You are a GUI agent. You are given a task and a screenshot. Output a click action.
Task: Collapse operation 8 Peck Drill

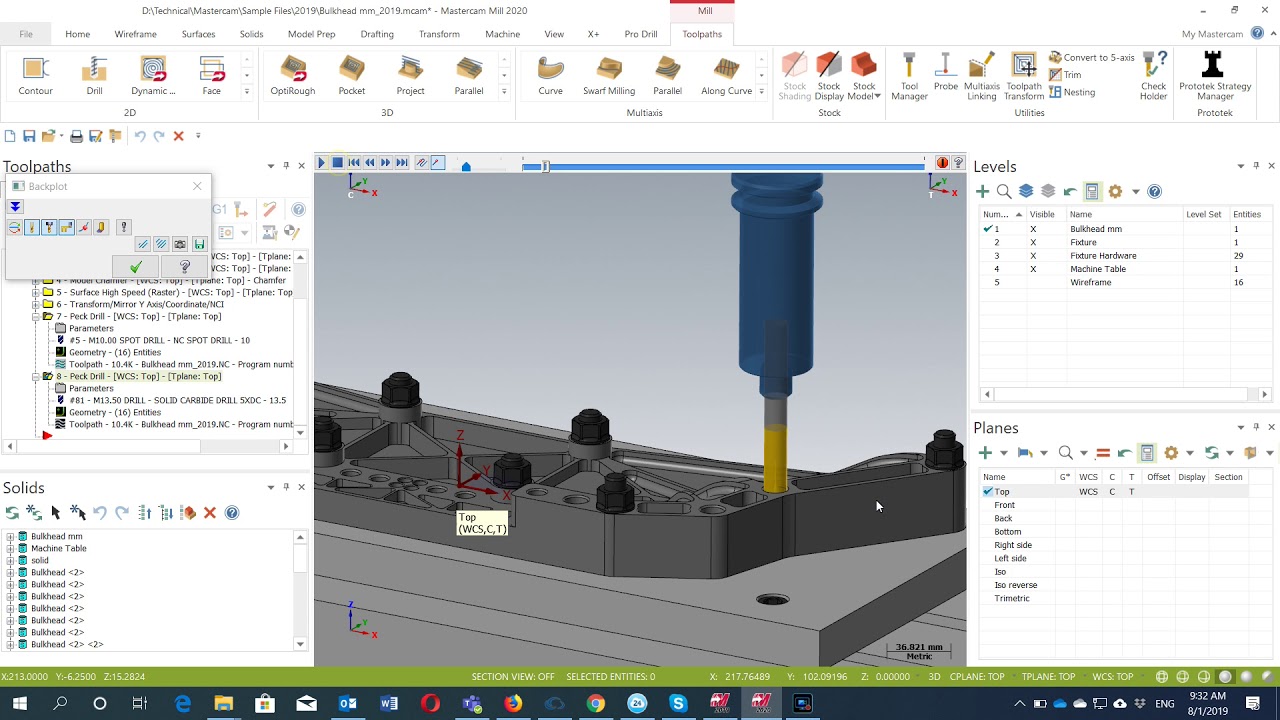36,376
